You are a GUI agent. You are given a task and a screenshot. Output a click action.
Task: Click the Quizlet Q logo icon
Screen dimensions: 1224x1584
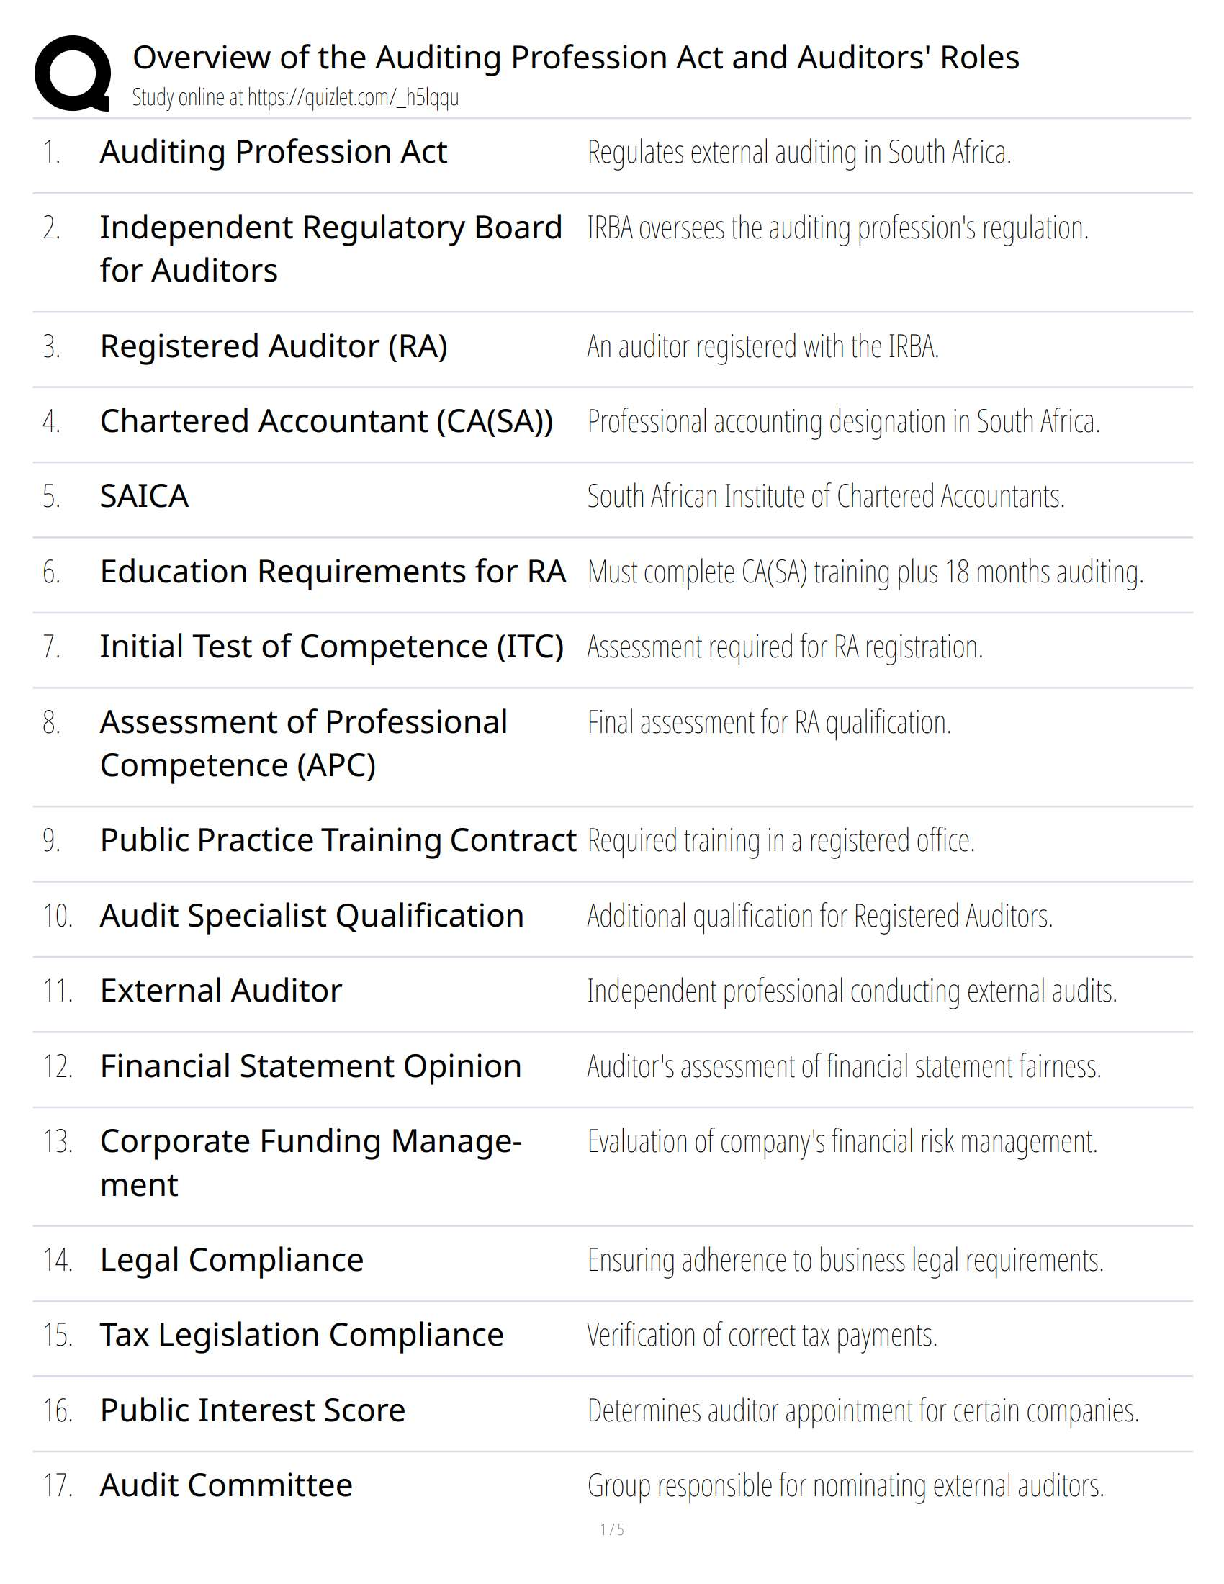(x=73, y=73)
